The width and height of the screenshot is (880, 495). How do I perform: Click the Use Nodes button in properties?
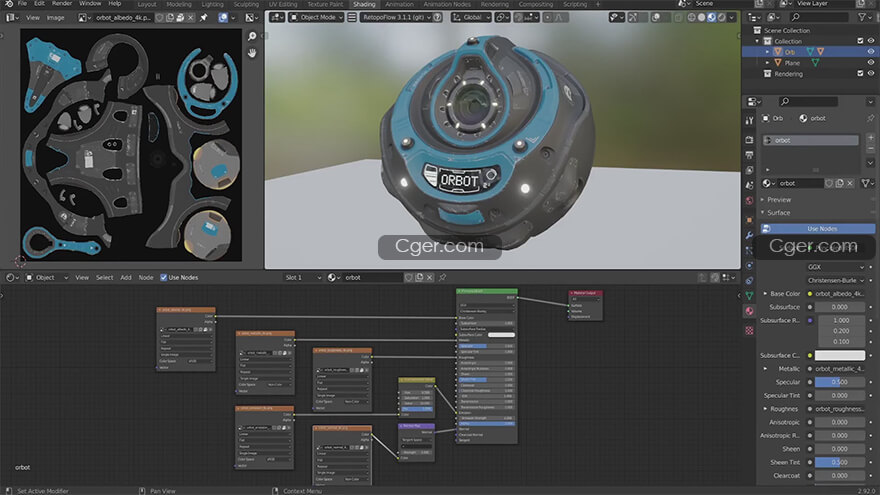[x=818, y=228]
